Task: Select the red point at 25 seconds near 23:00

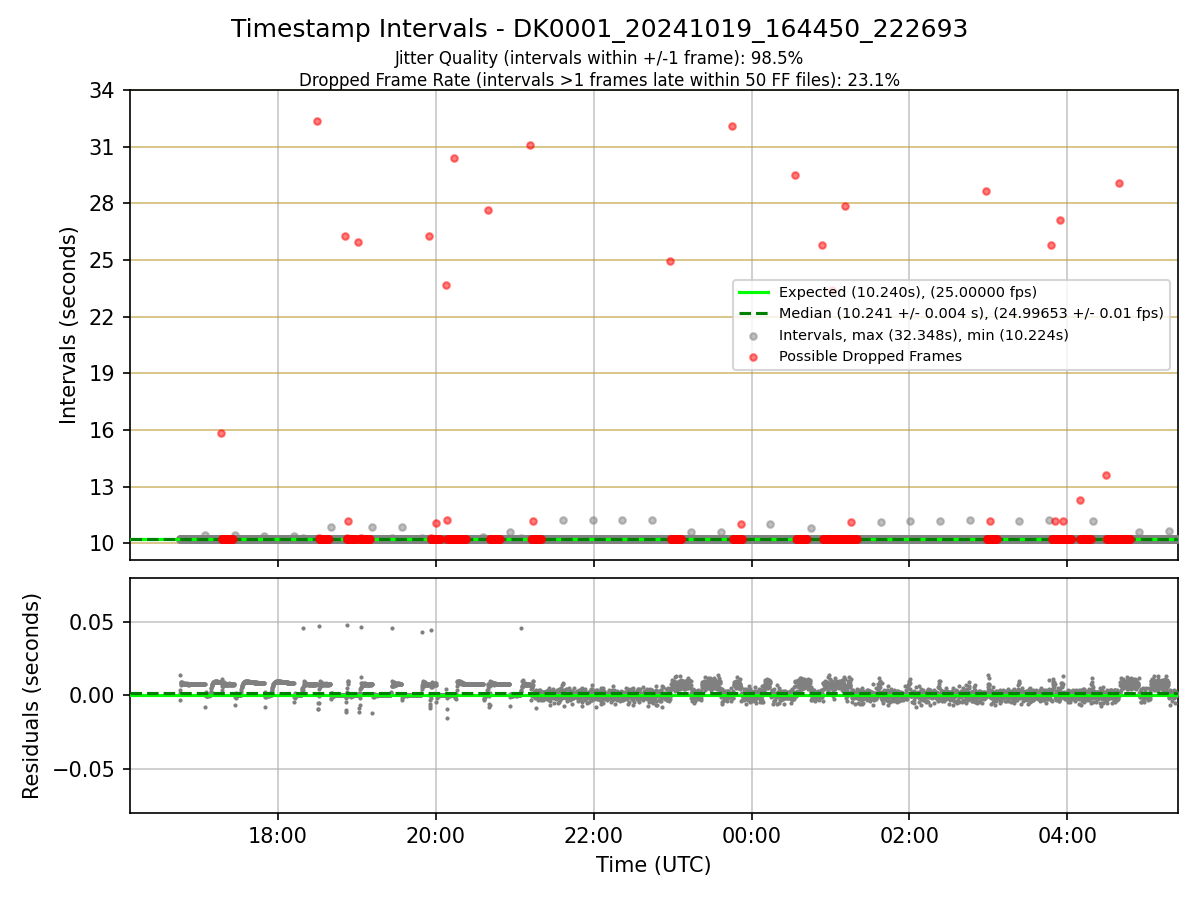Action: point(670,261)
